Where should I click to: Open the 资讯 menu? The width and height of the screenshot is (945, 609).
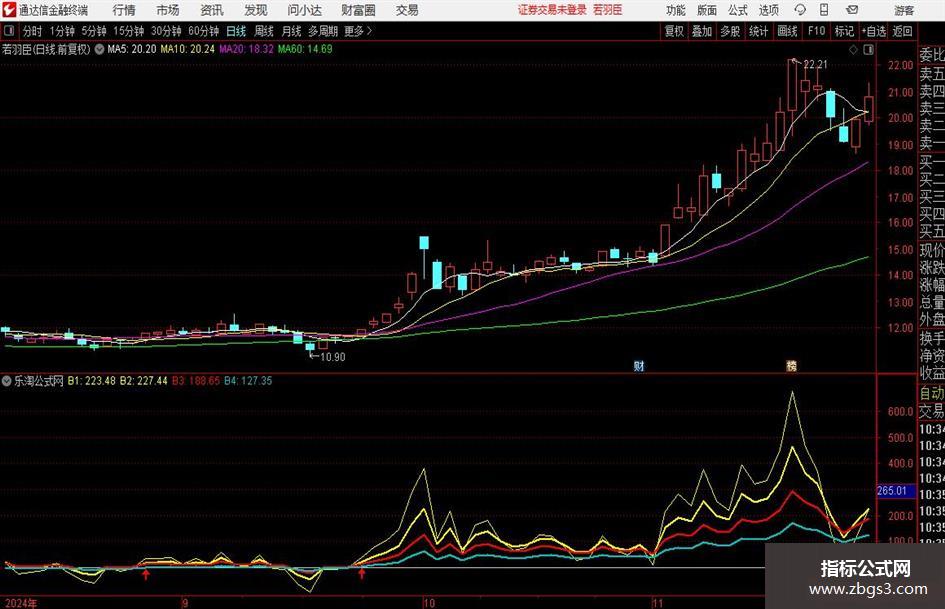[x=212, y=10]
